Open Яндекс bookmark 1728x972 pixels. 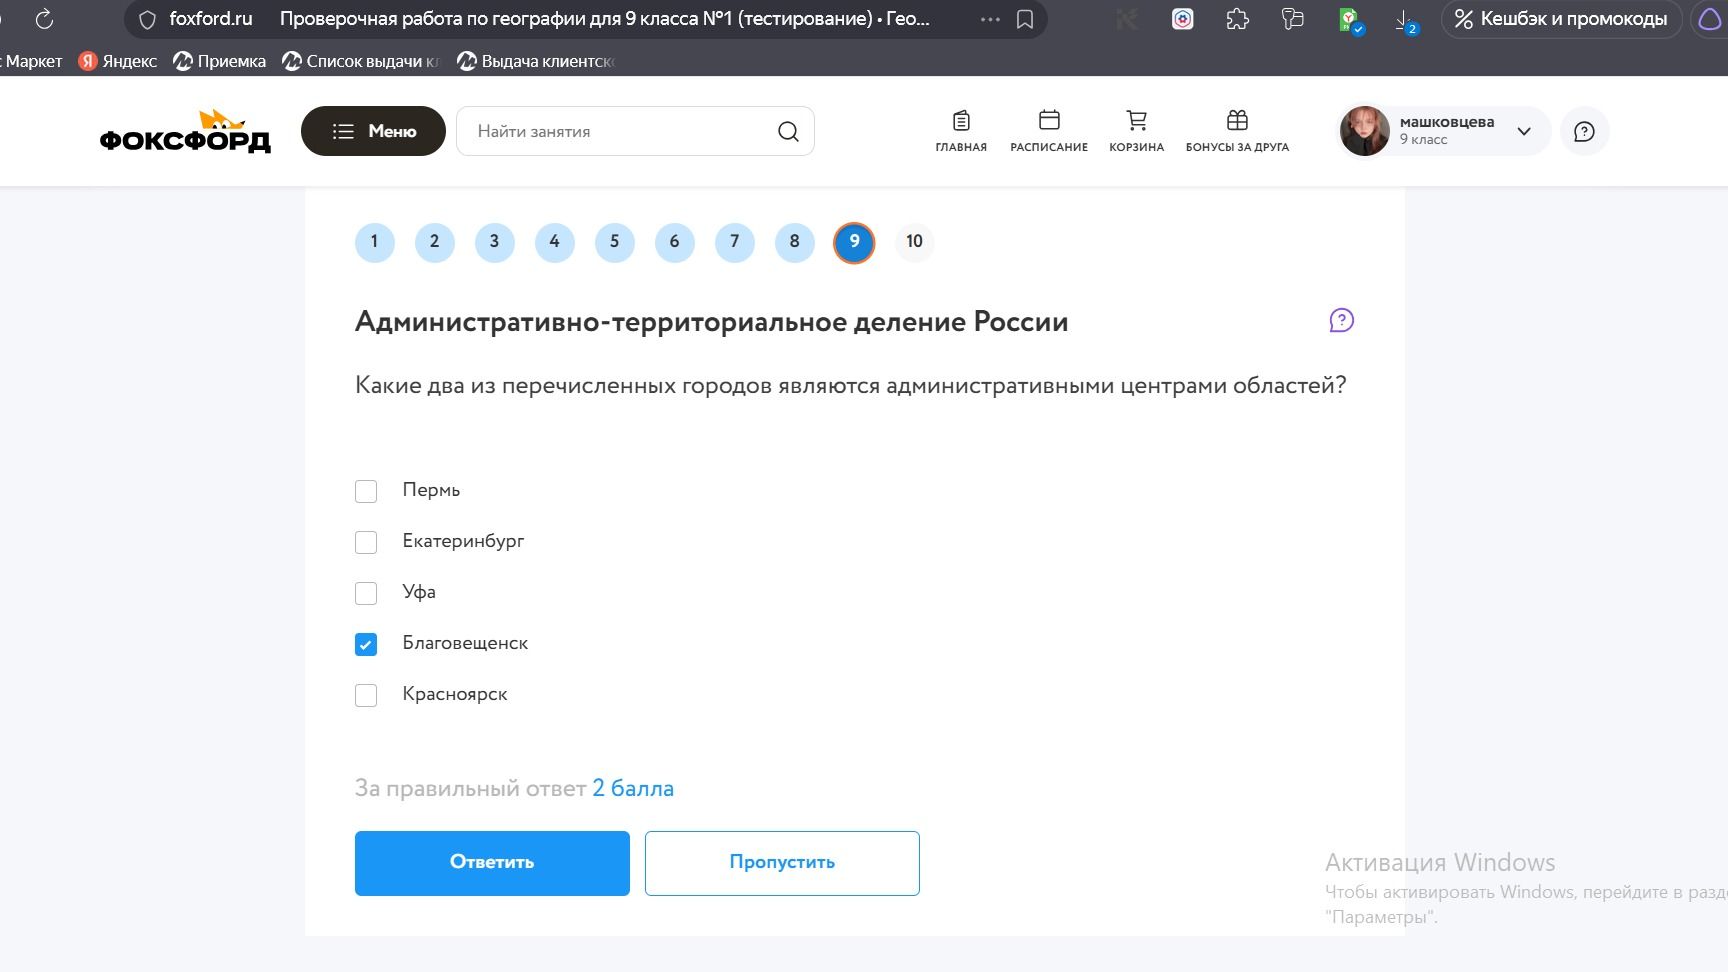tap(118, 61)
